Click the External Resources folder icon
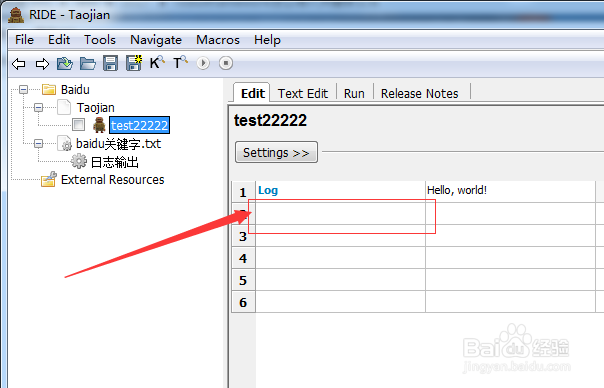This screenshot has height=388, width=604. [49, 180]
